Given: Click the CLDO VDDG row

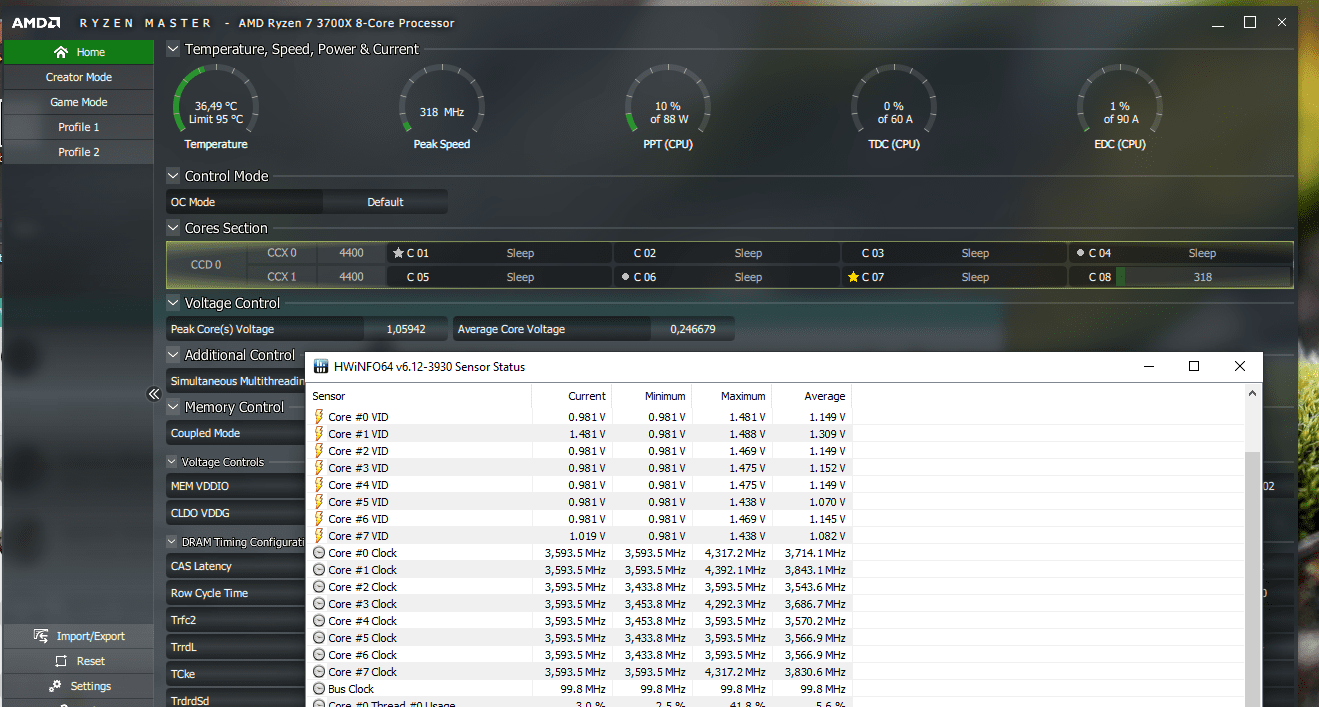Looking at the screenshot, I should [x=236, y=513].
